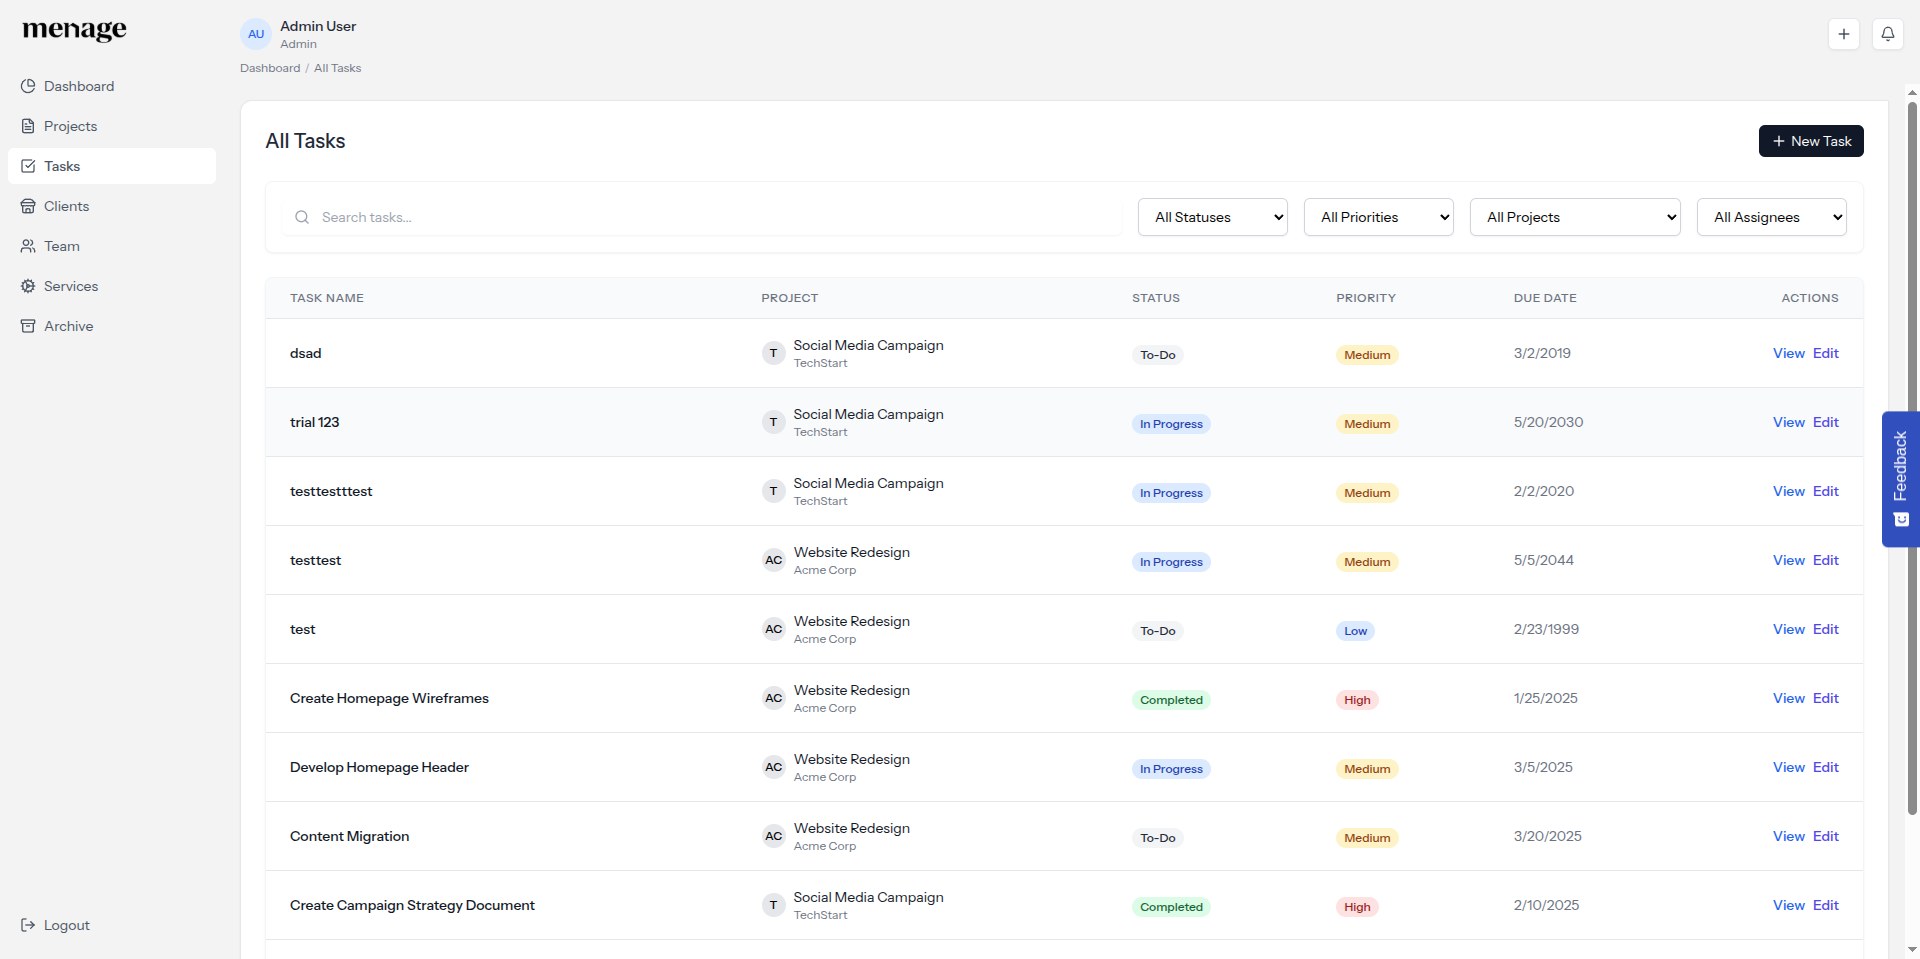Open the All Statuses dropdown
The width and height of the screenshot is (1920, 959).
(1212, 217)
